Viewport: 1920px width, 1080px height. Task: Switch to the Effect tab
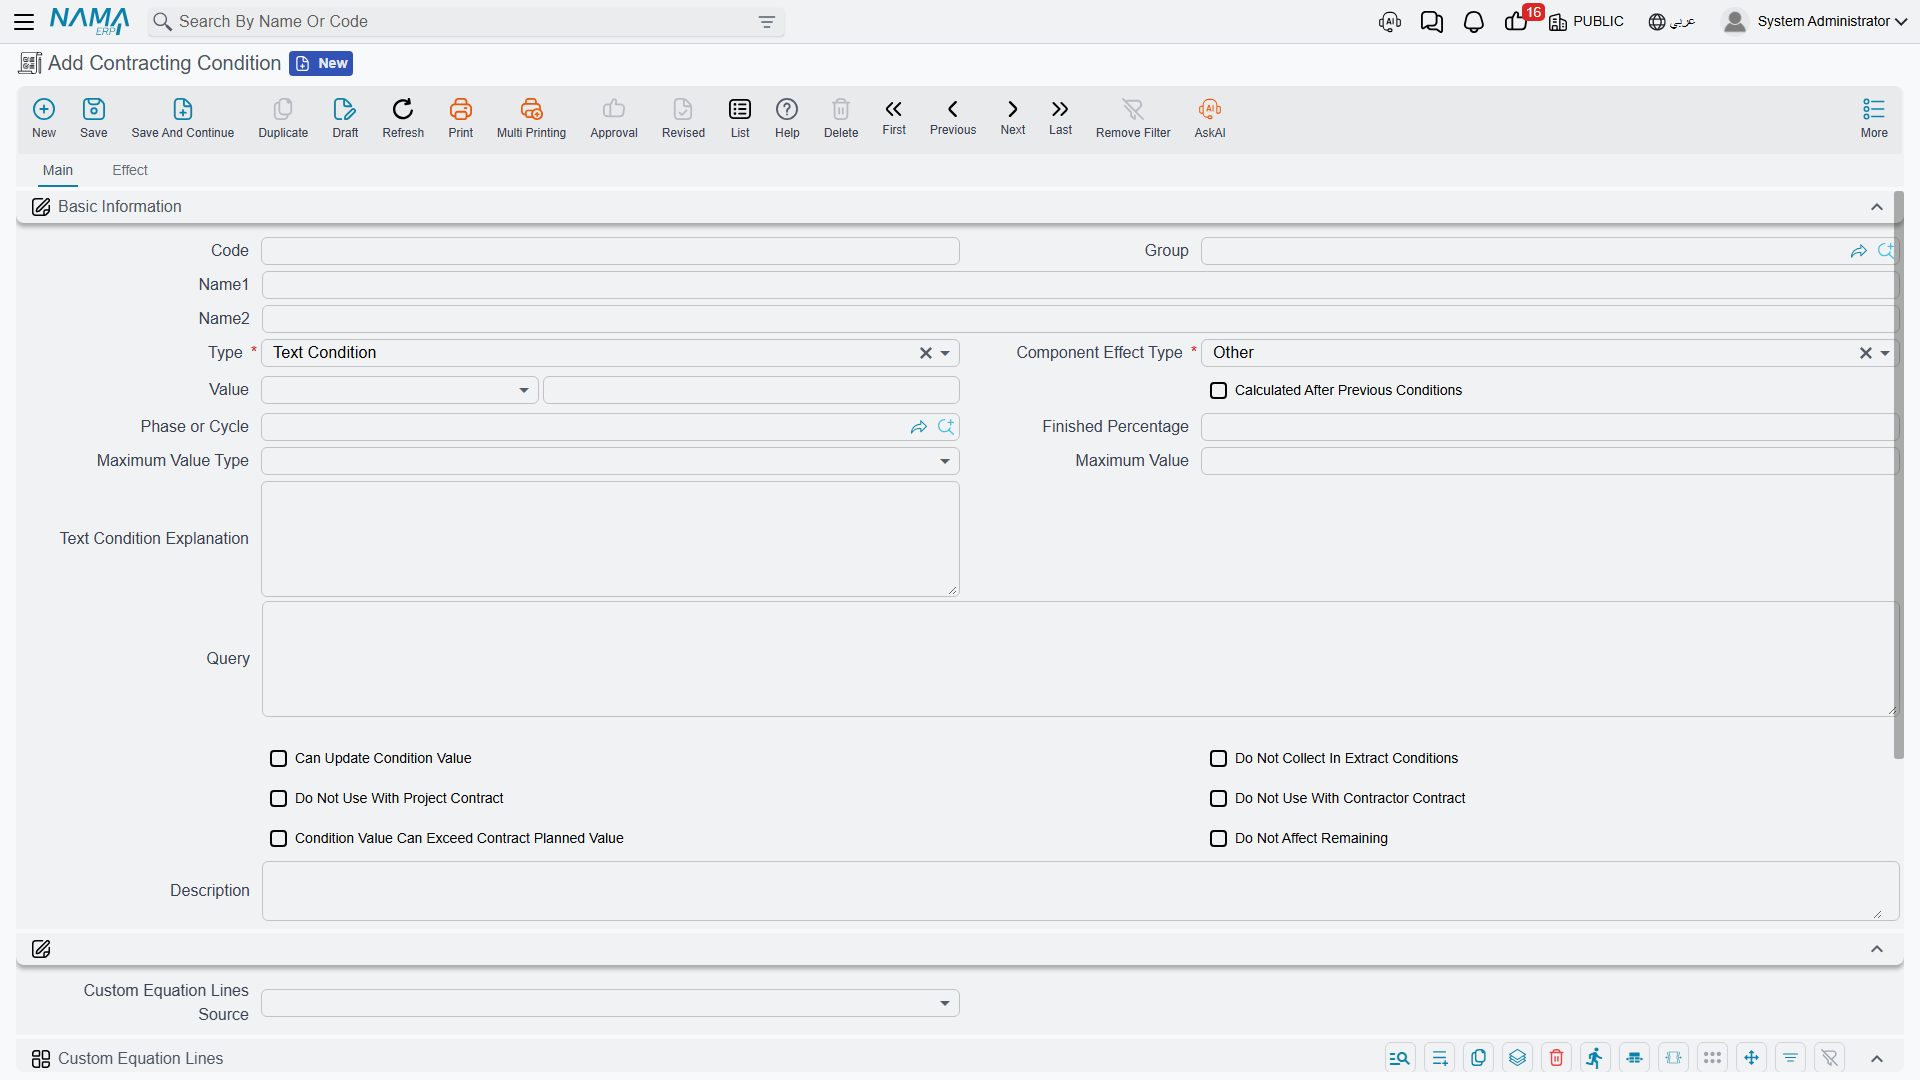[130, 170]
